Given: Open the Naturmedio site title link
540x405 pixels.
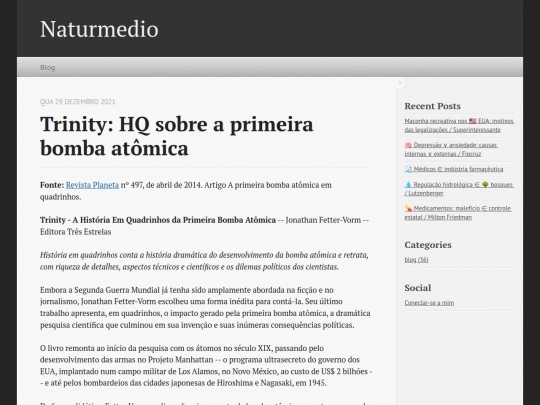Looking at the screenshot, I should coord(99,29).
